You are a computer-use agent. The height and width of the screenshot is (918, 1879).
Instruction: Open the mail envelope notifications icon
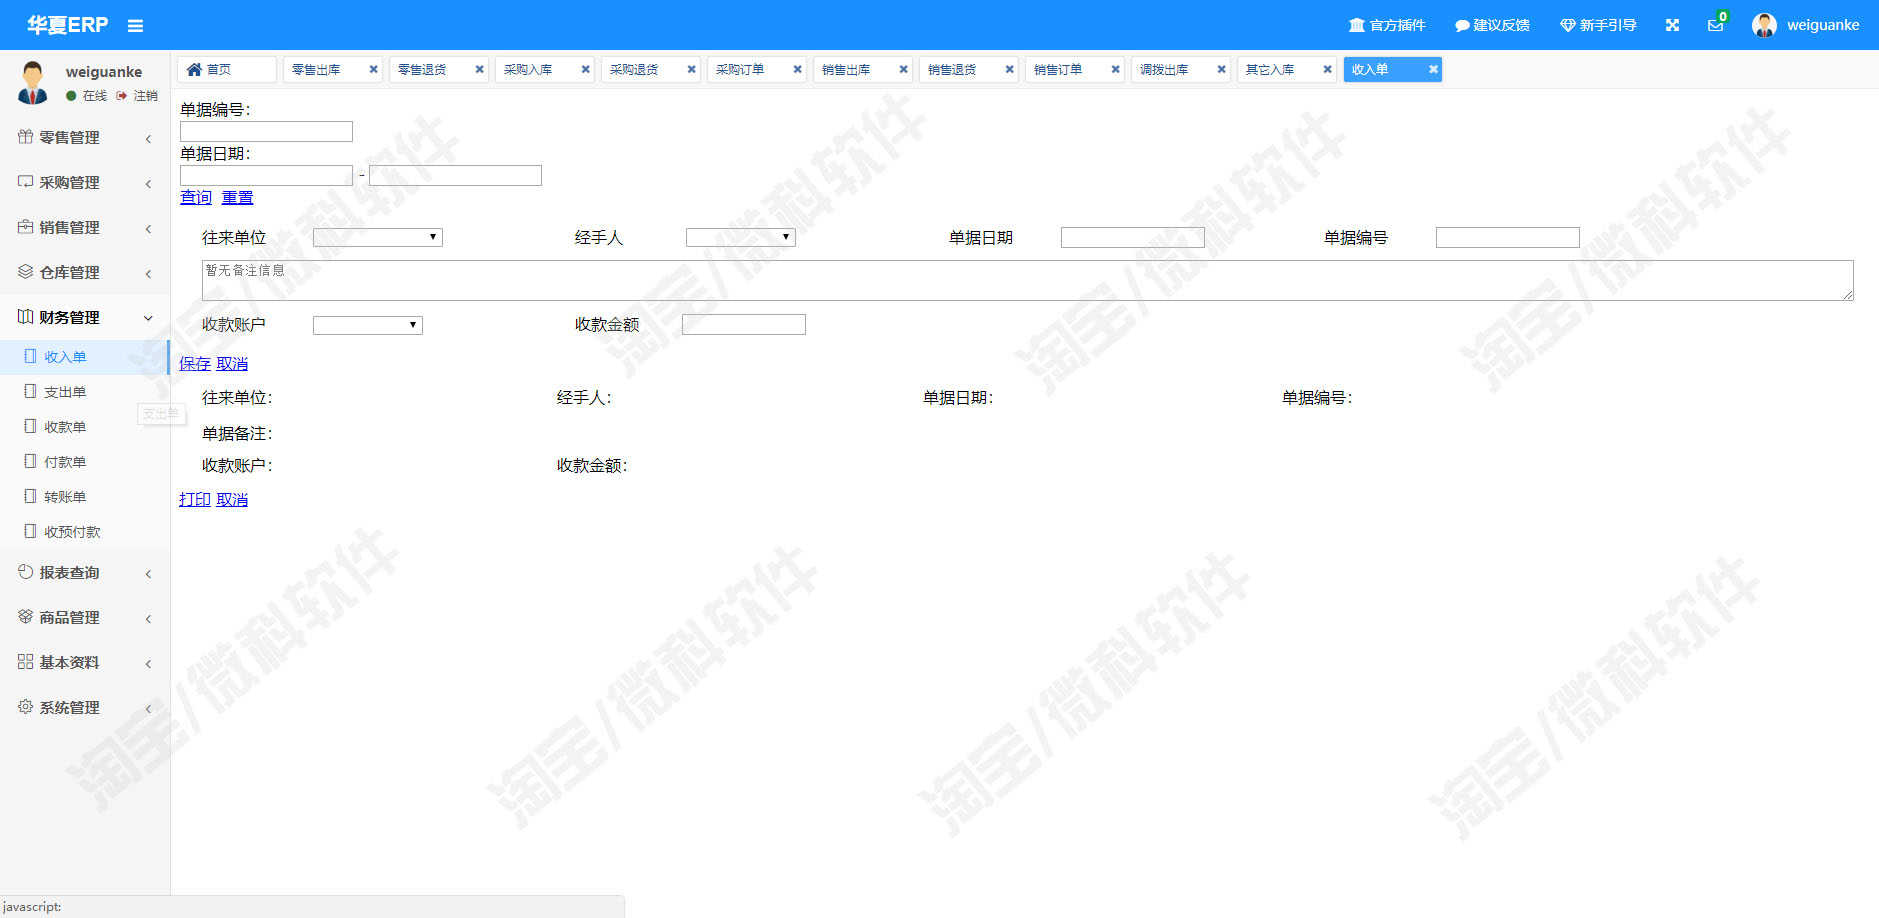1715,25
